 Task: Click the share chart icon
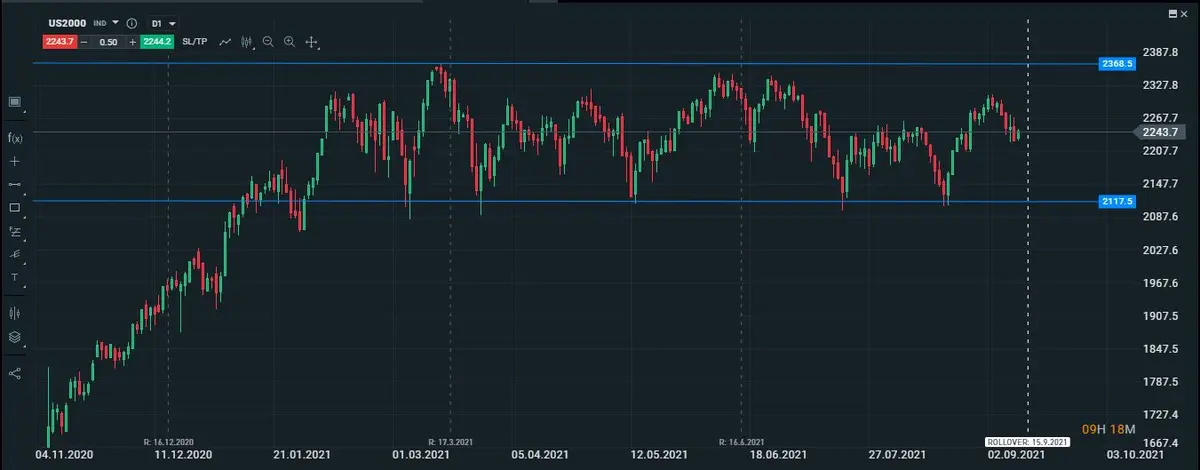pos(15,373)
